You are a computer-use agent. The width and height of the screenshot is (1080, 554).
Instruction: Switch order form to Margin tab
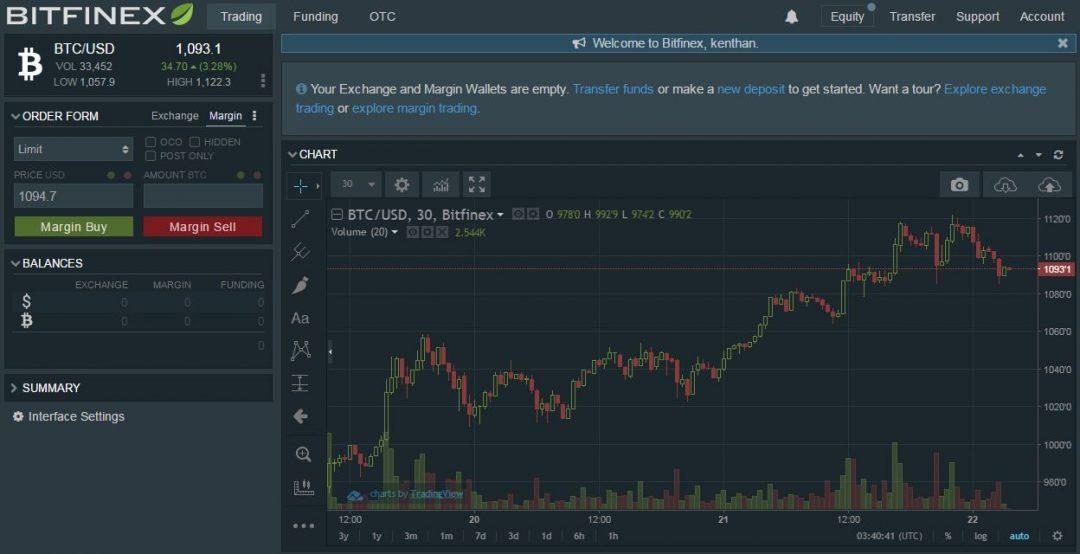pyautogui.click(x=226, y=116)
